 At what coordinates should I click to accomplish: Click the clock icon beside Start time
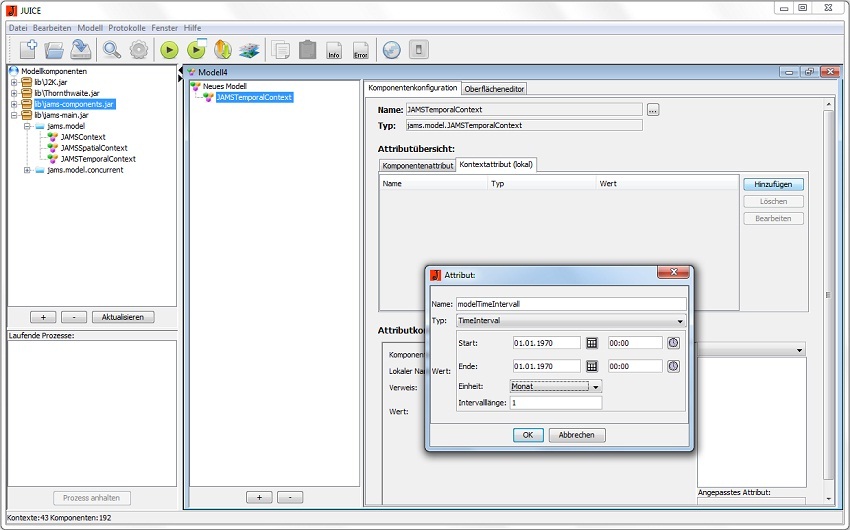pos(673,342)
